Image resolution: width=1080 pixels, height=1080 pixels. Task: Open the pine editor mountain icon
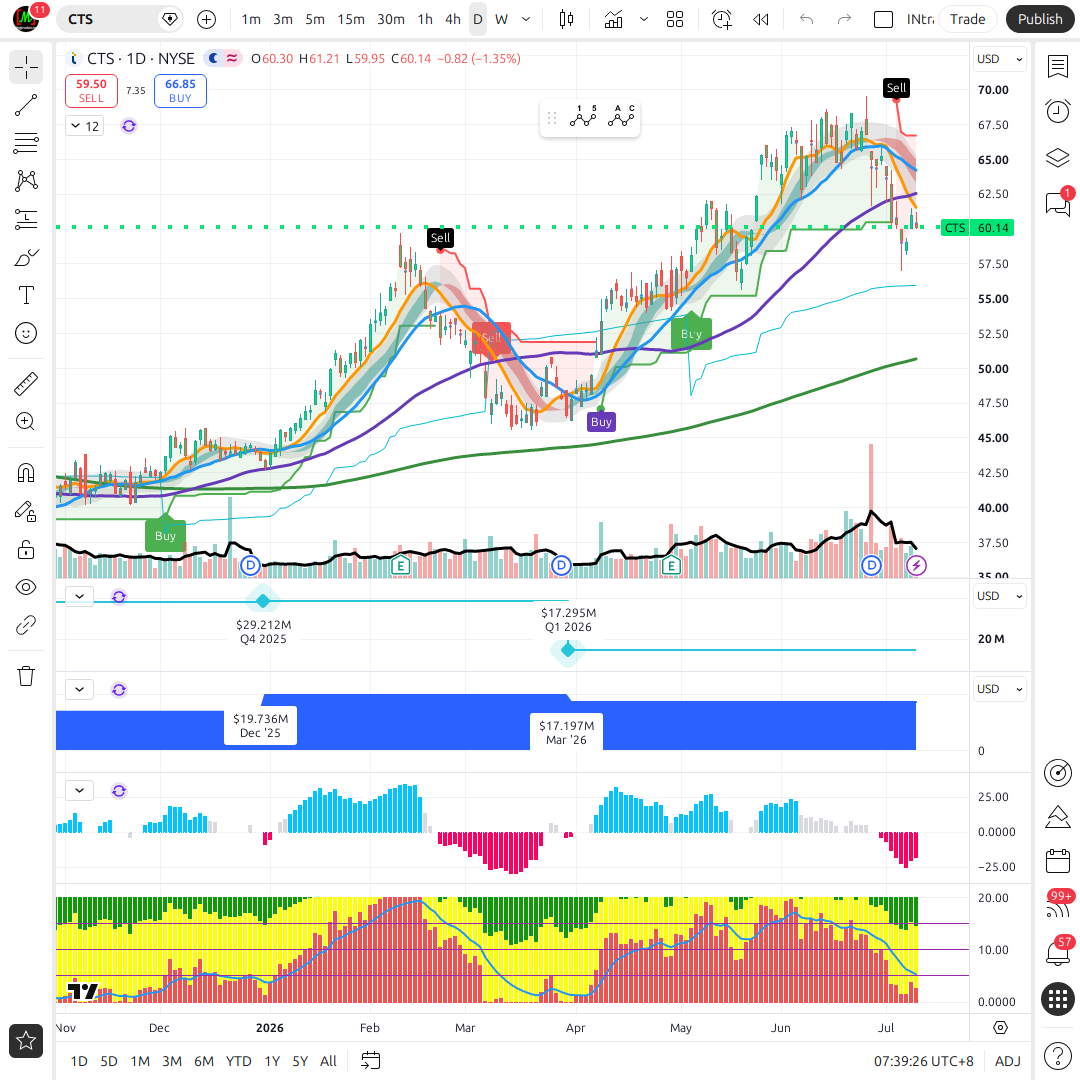(1058, 817)
